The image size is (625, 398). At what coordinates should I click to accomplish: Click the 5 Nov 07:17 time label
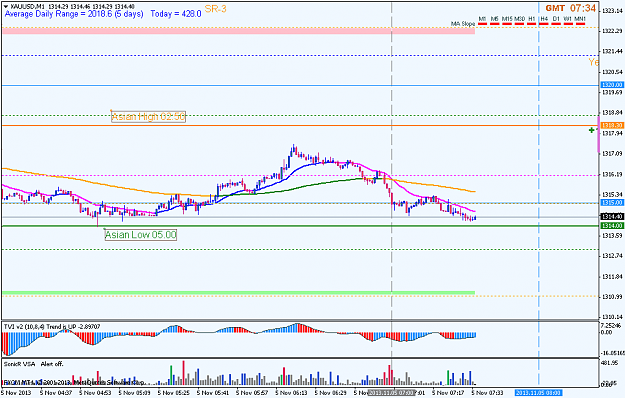point(448,393)
